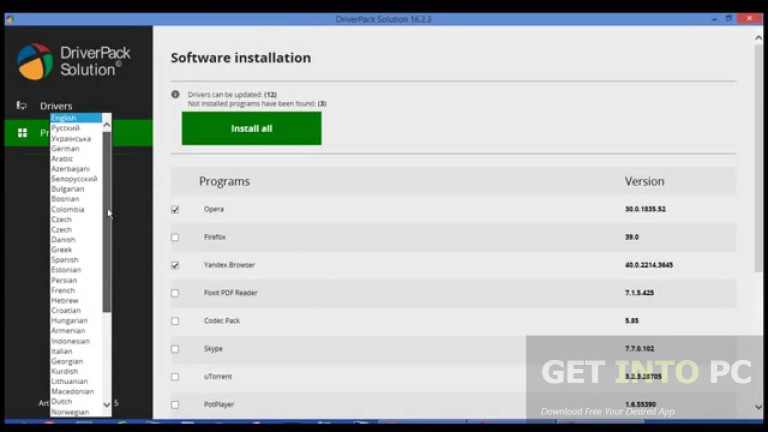Screen dimensions: 768x432
Task: Select Hungarian in language list
Action: (70, 320)
